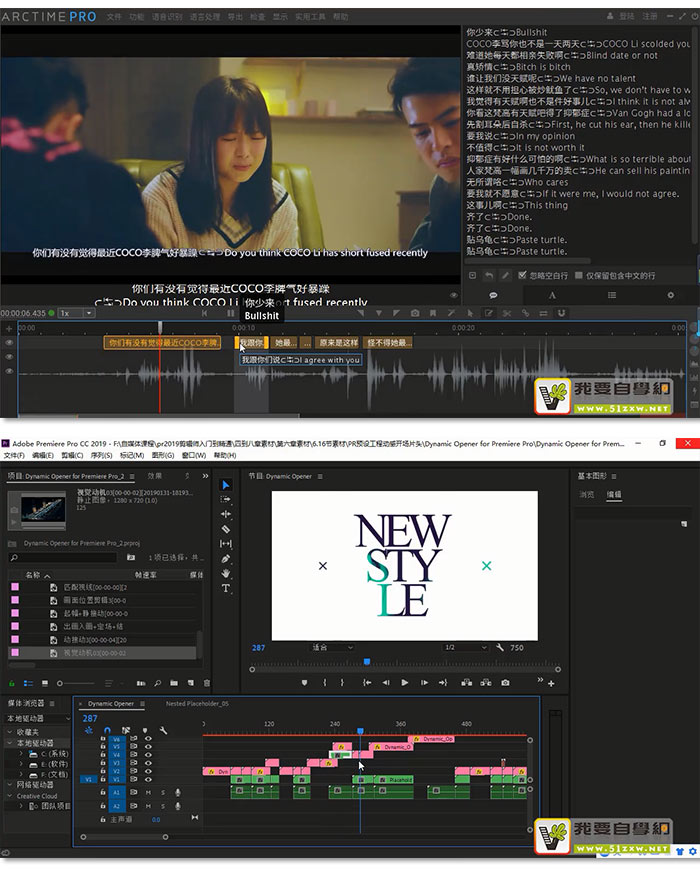This screenshot has width=700, height=870.
Task: Open the 1/2 playback resolution dropdown
Action: (465, 648)
